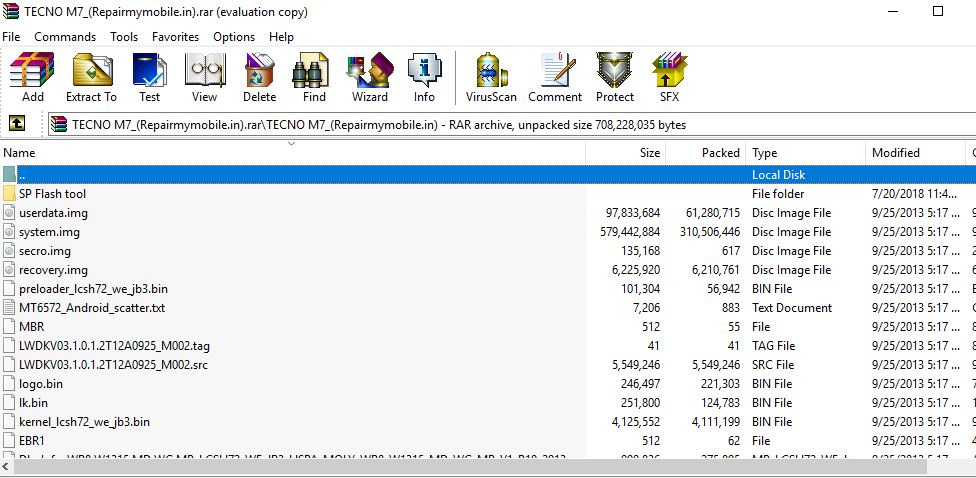Click the Delete toolbar icon
The width and height of the screenshot is (976, 478).
point(259,78)
